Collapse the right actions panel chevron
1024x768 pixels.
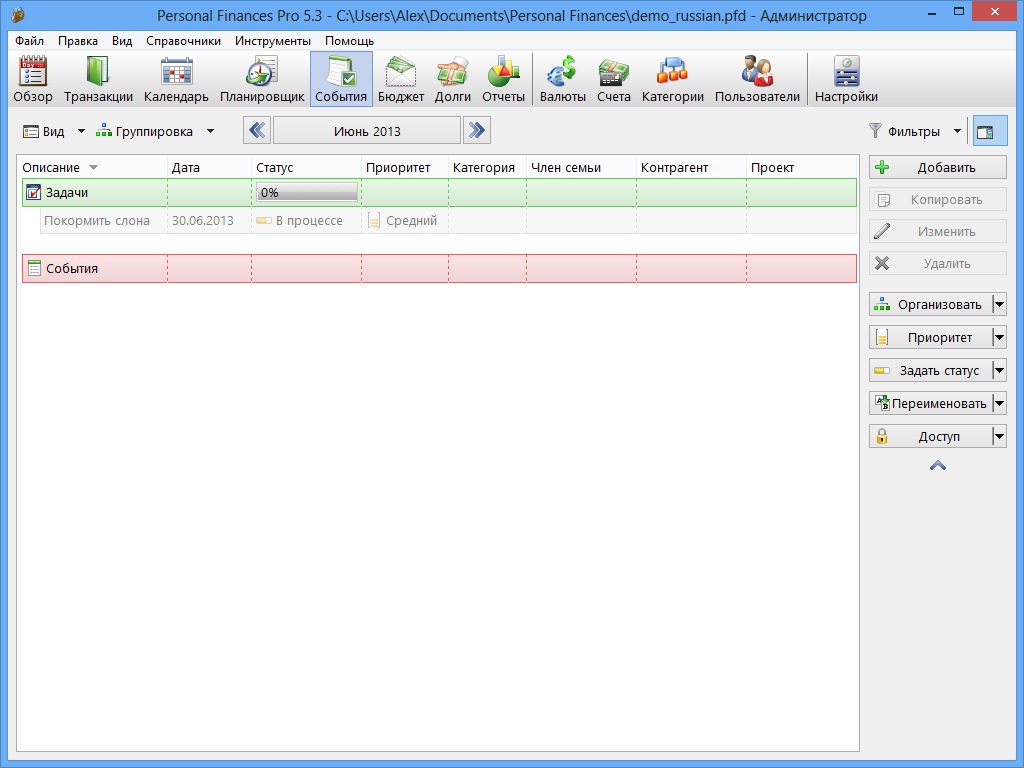click(938, 465)
